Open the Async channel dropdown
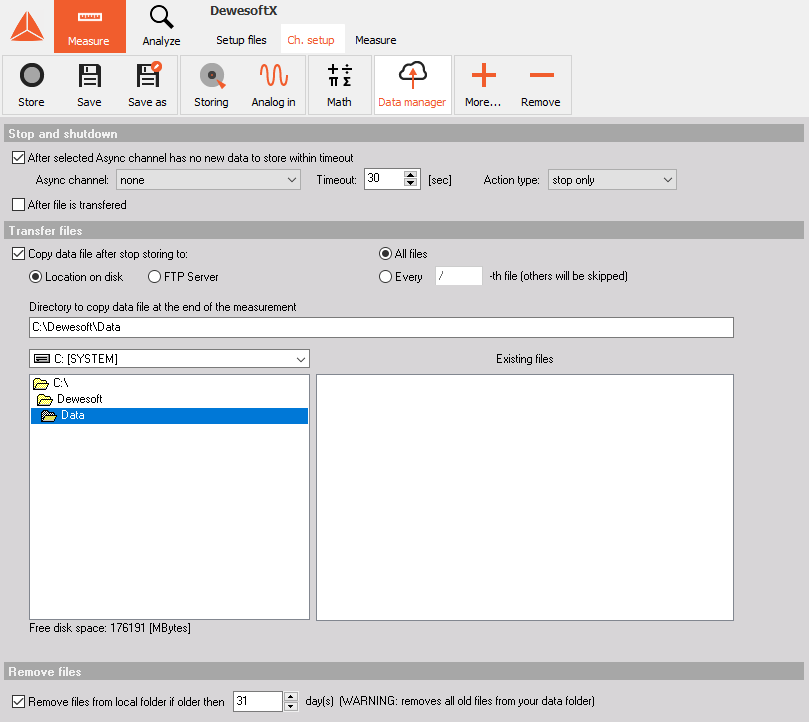 coord(208,180)
